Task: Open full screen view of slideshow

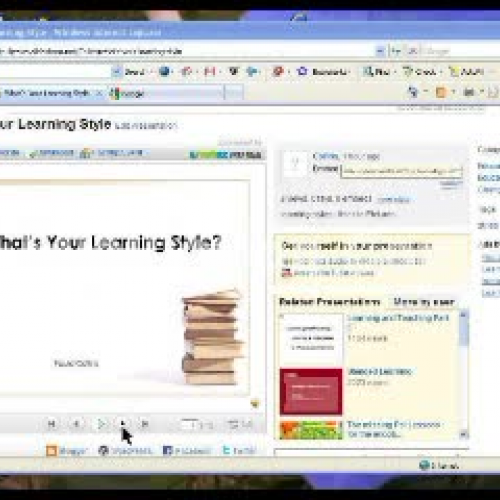Action: click(x=240, y=424)
